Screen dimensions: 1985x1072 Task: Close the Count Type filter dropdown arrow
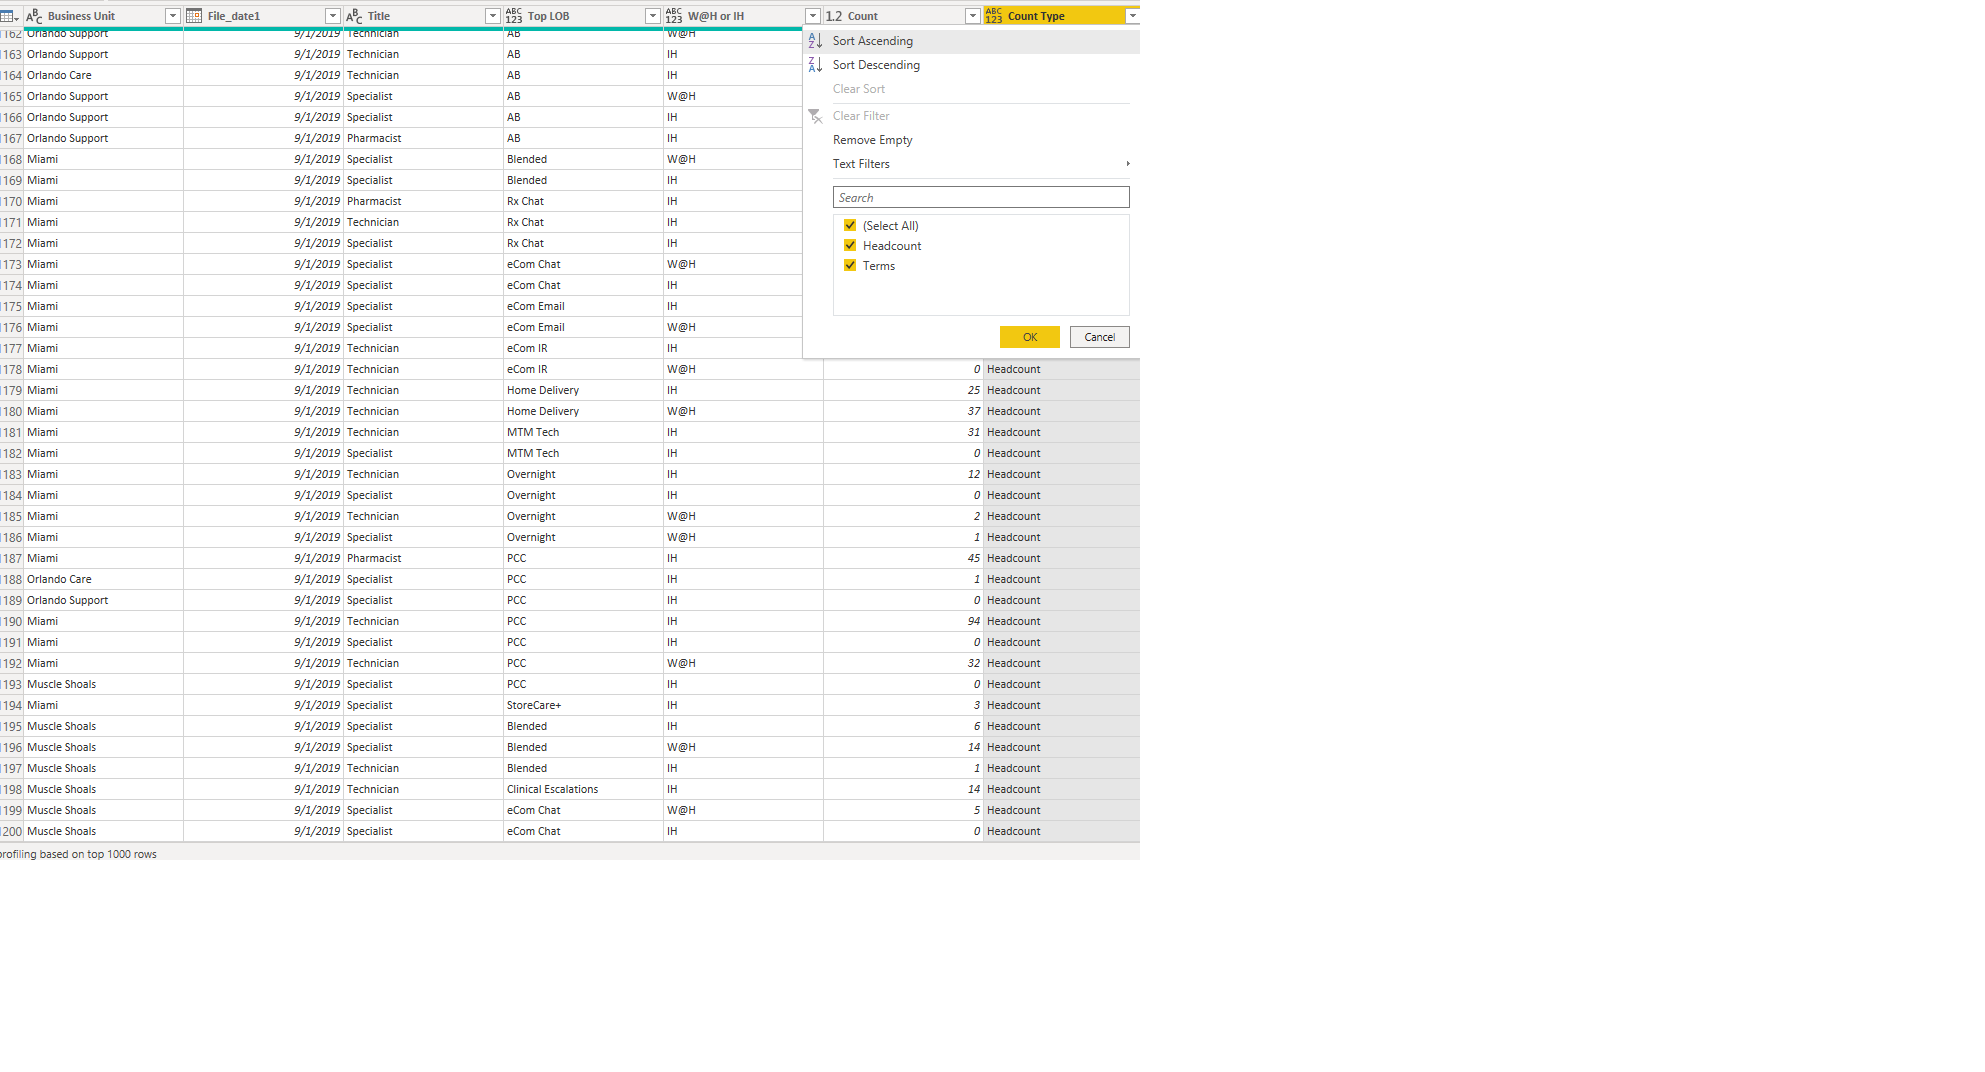tap(1132, 16)
